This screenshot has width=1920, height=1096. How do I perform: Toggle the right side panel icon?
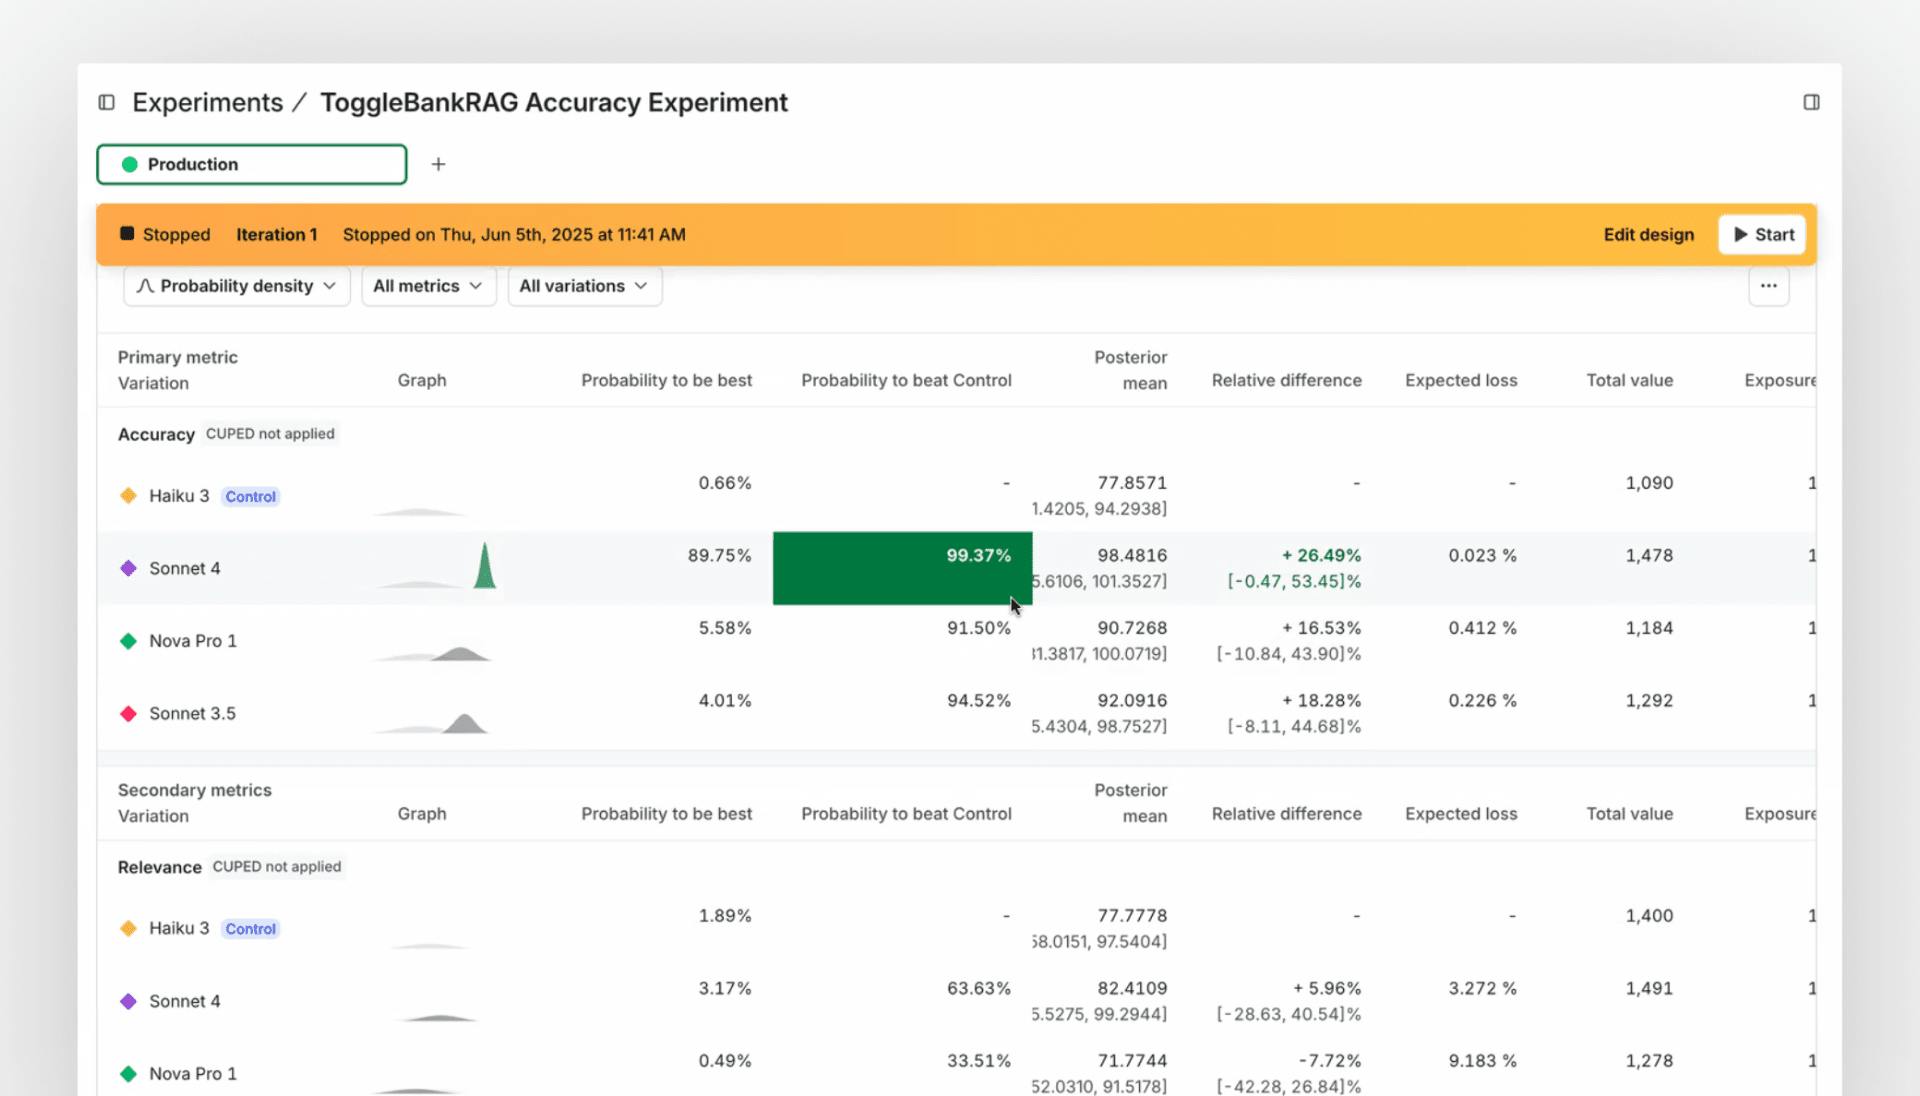[1811, 102]
